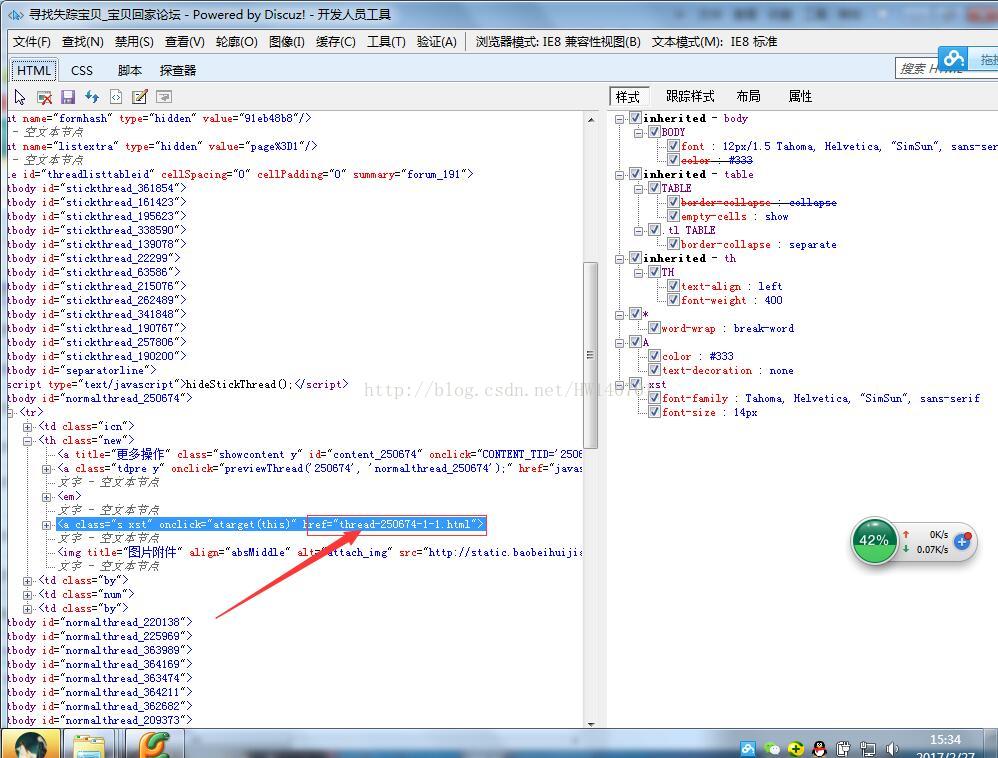Open the 缓存(C) menu
The image size is (998, 758).
(335, 42)
